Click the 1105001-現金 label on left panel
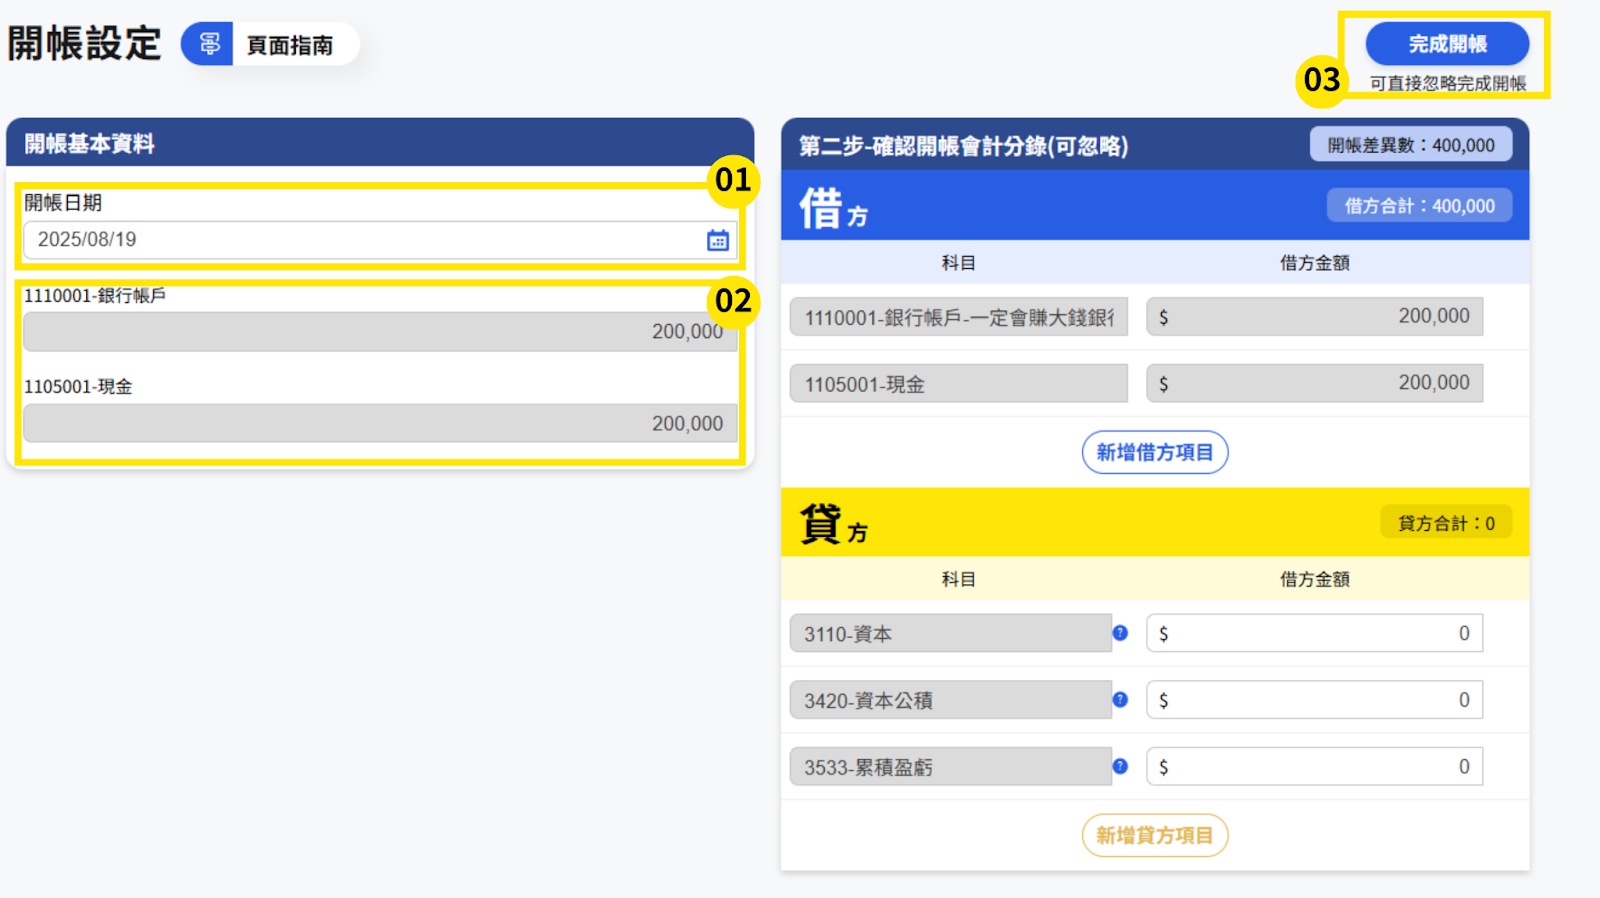Image resolution: width=1600 pixels, height=898 pixels. [78, 387]
